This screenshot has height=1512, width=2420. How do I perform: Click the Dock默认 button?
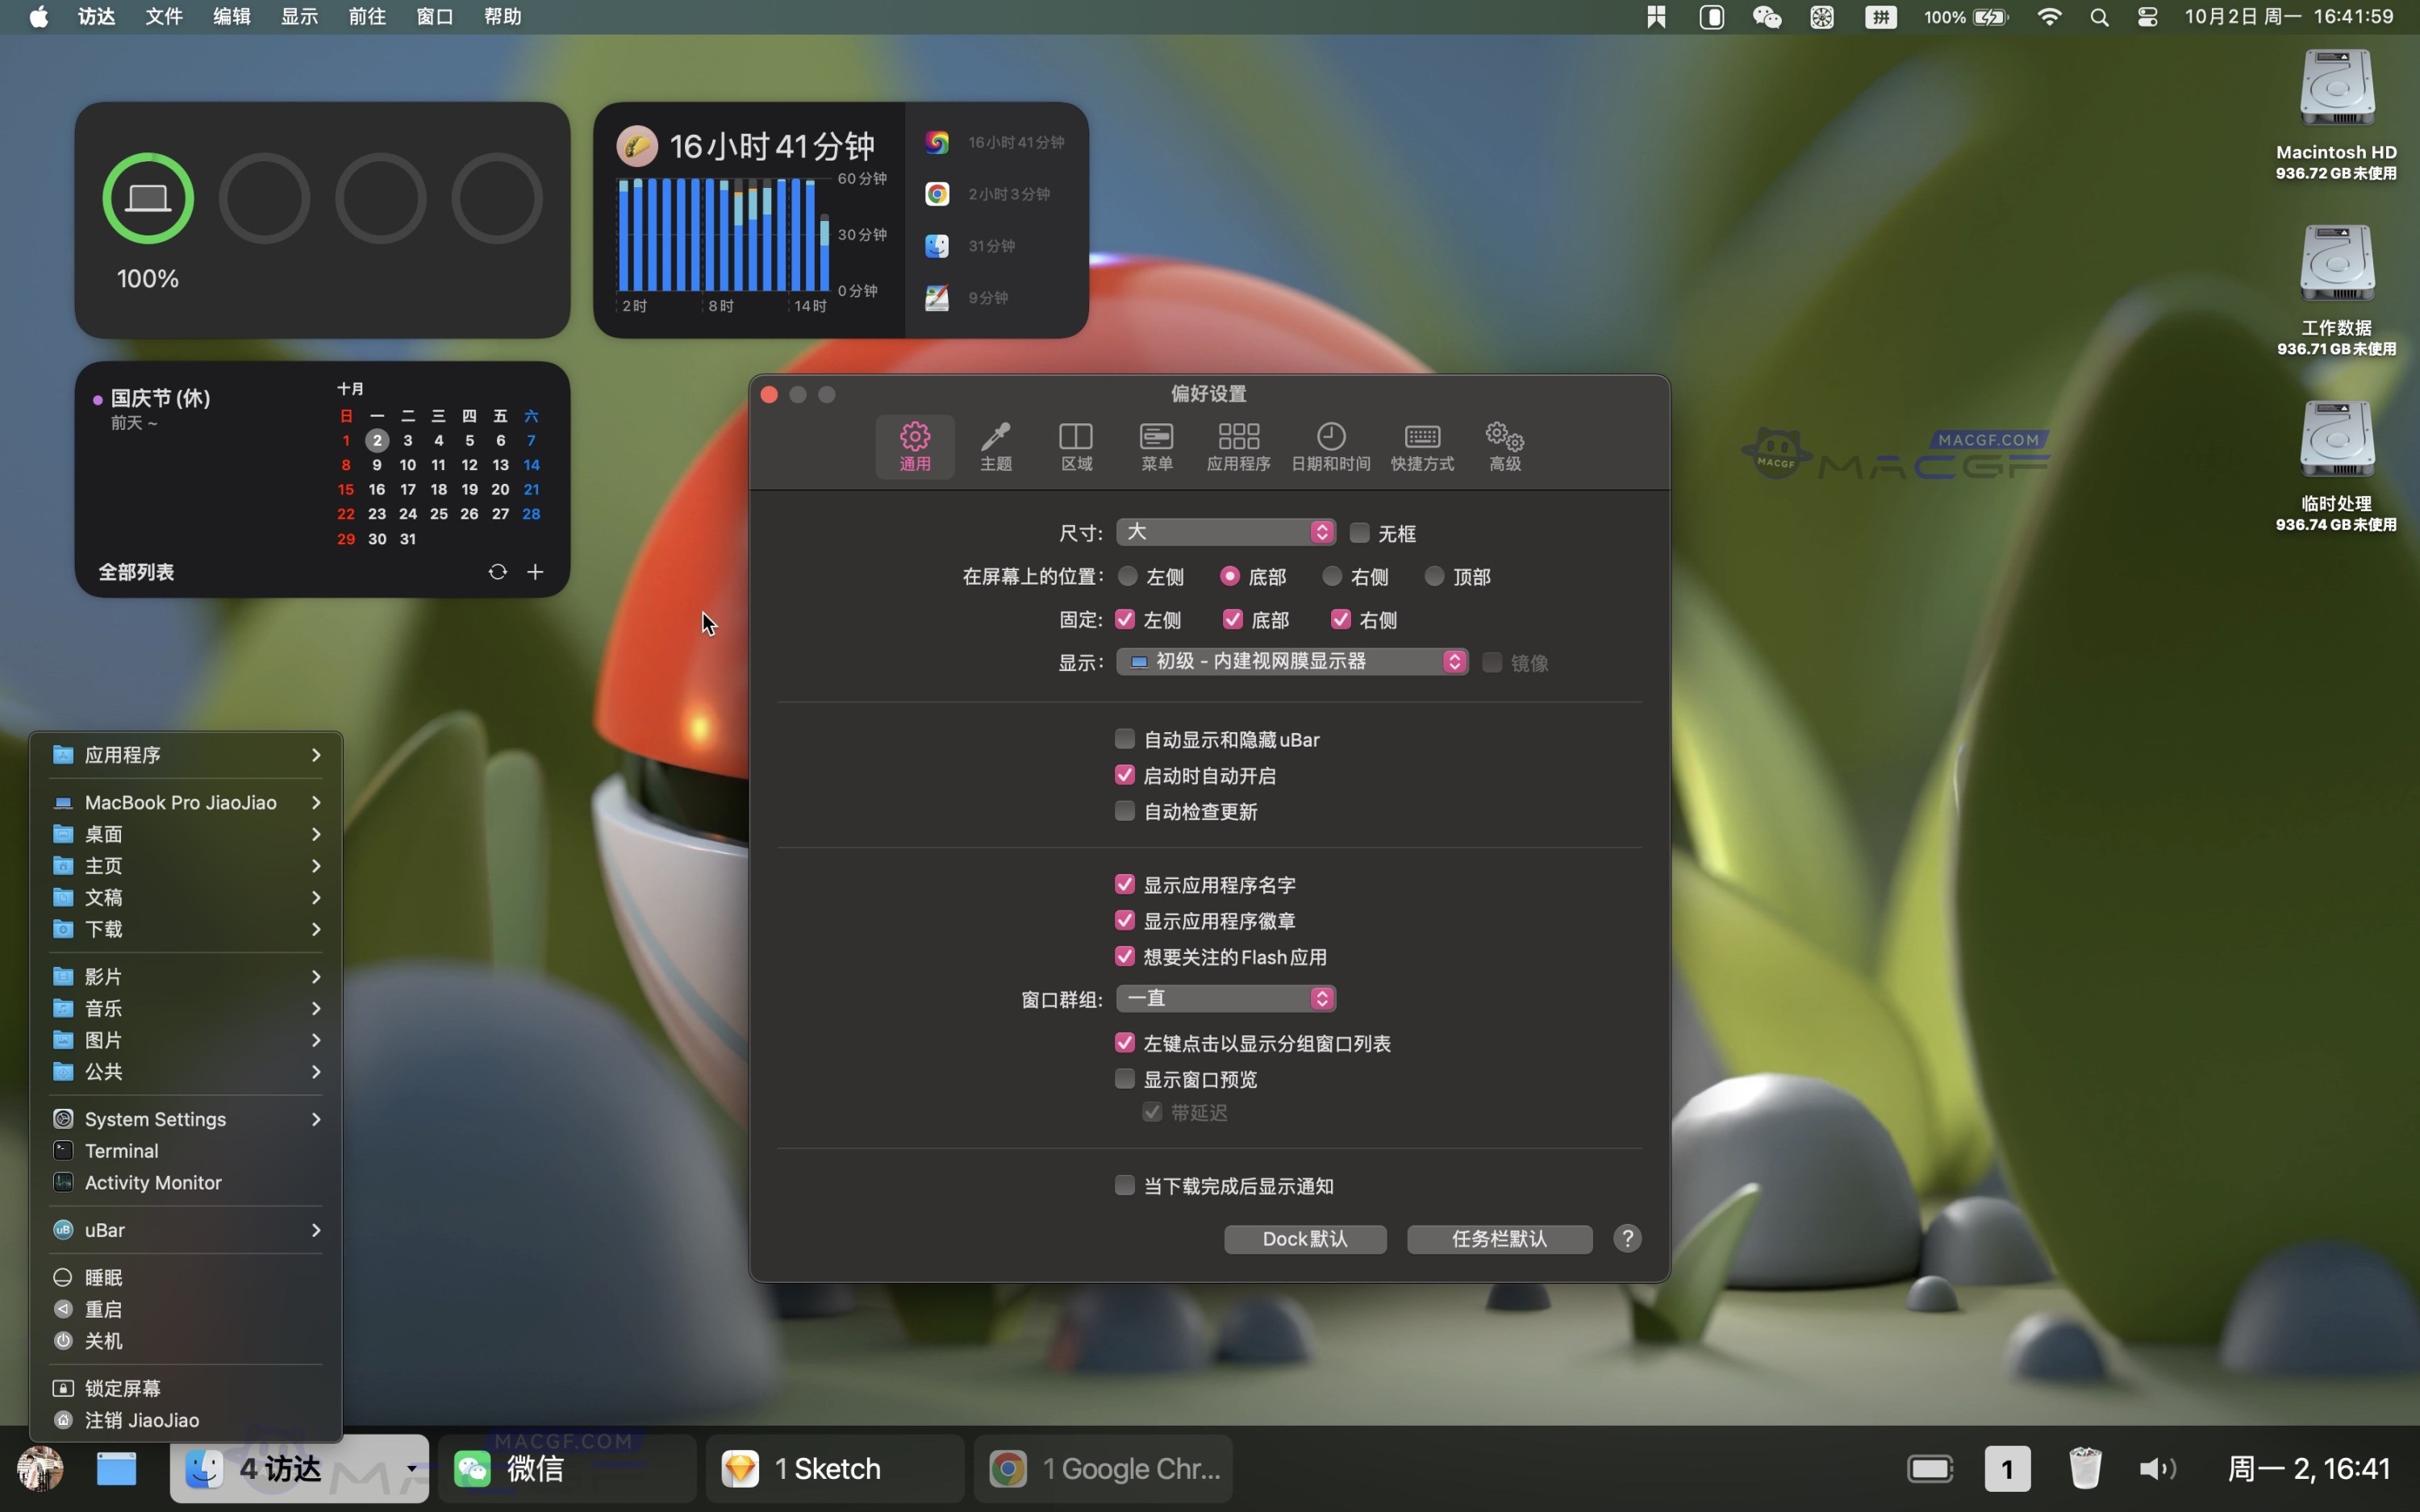tap(1304, 1239)
